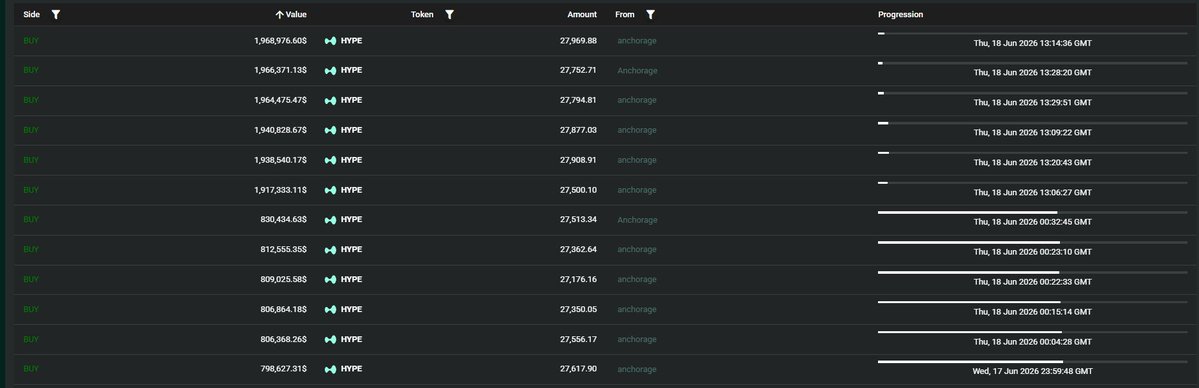Click the Token column header label
This screenshot has height=388, width=1199.
click(422, 15)
